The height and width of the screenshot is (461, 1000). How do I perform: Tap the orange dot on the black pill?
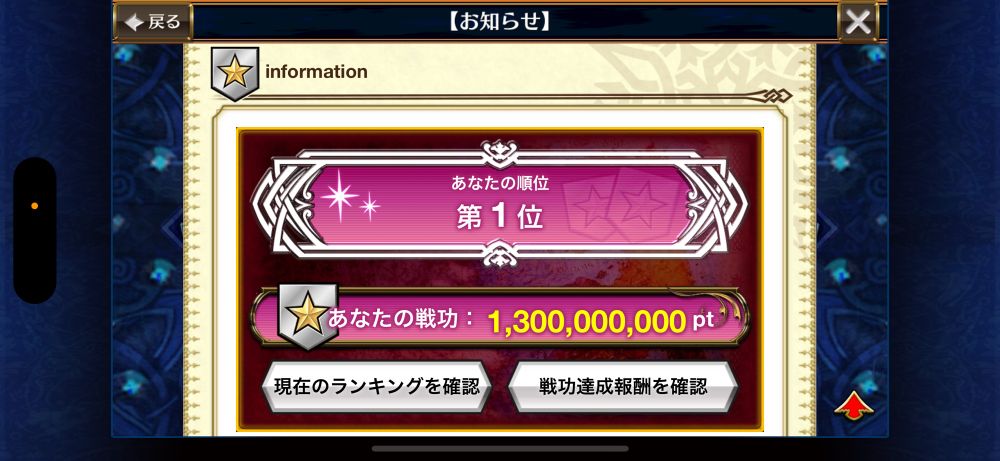coord(34,206)
